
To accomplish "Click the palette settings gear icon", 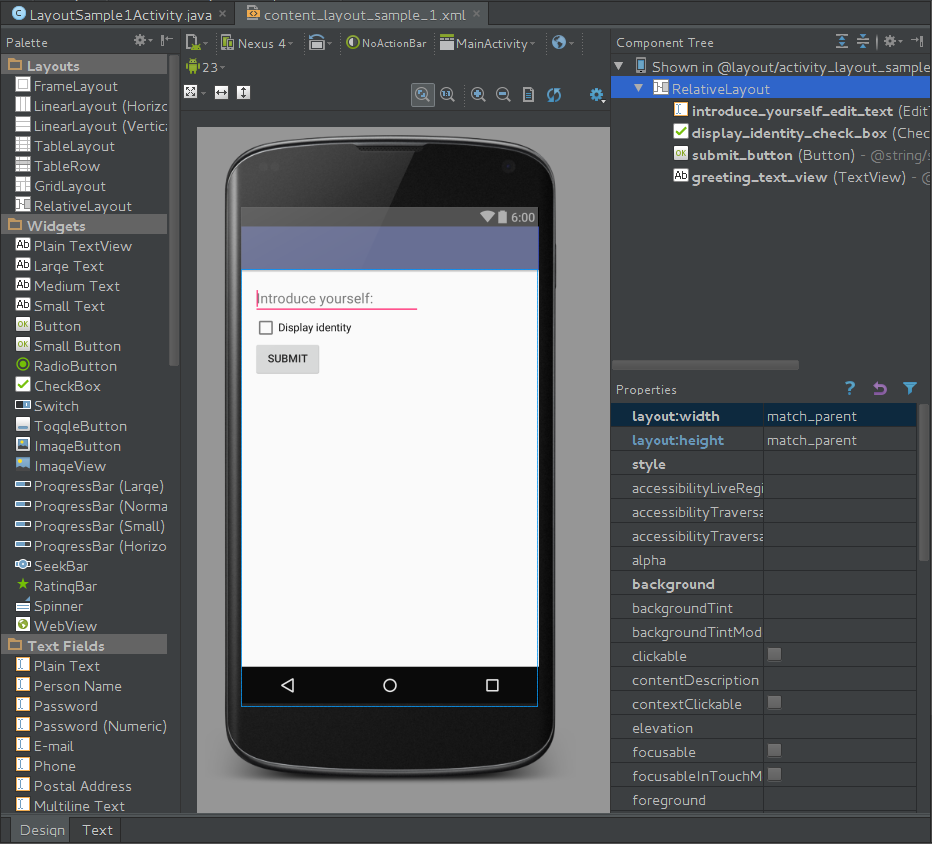I will pyautogui.click(x=140, y=40).
